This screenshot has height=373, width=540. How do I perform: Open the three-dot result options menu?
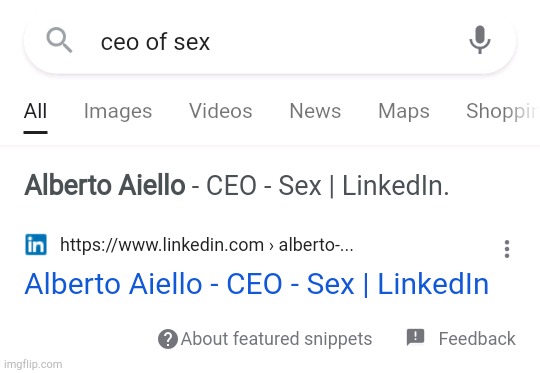pyautogui.click(x=507, y=249)
